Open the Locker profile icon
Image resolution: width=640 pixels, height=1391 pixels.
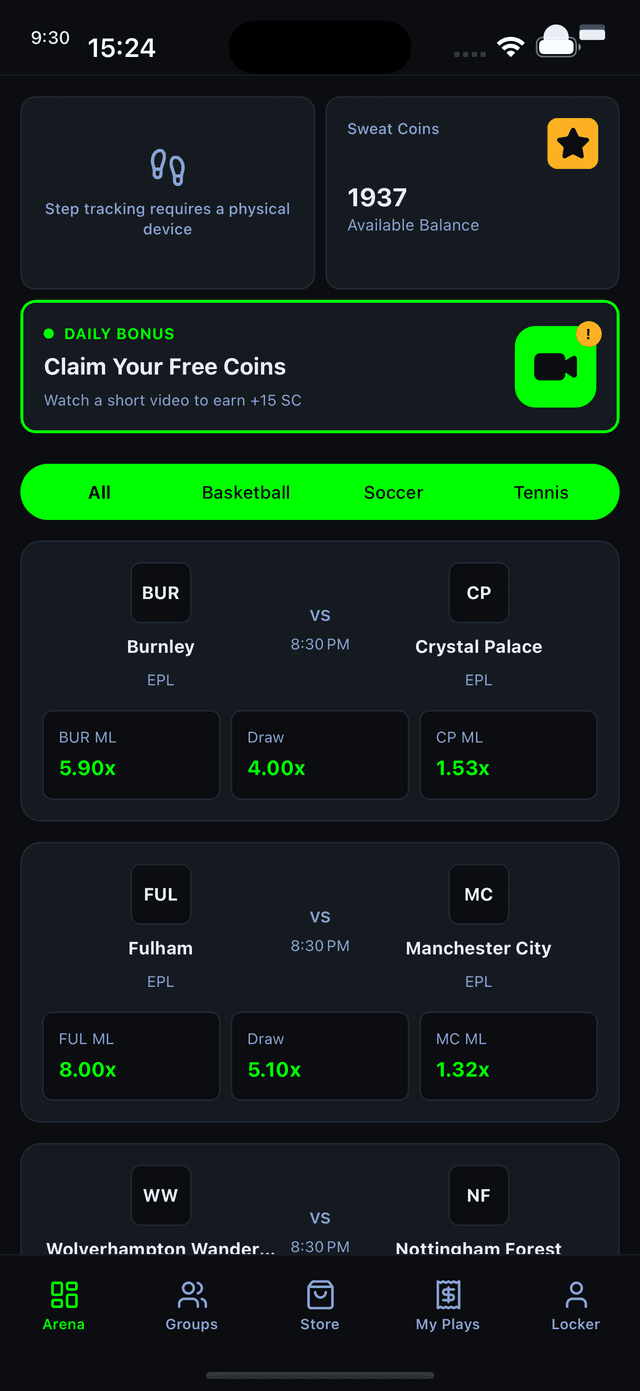(576, 1296)
